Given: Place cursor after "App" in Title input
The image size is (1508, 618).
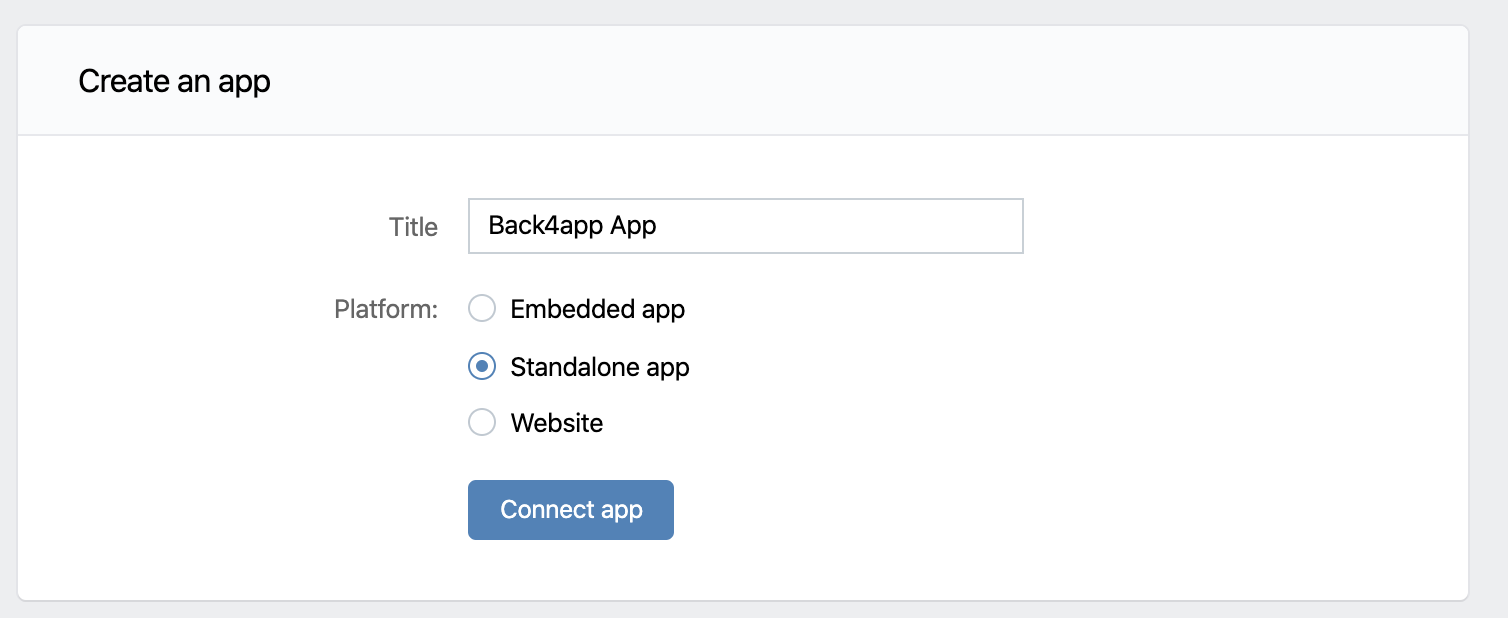Looking at the screenshot, I should point(658,226).
